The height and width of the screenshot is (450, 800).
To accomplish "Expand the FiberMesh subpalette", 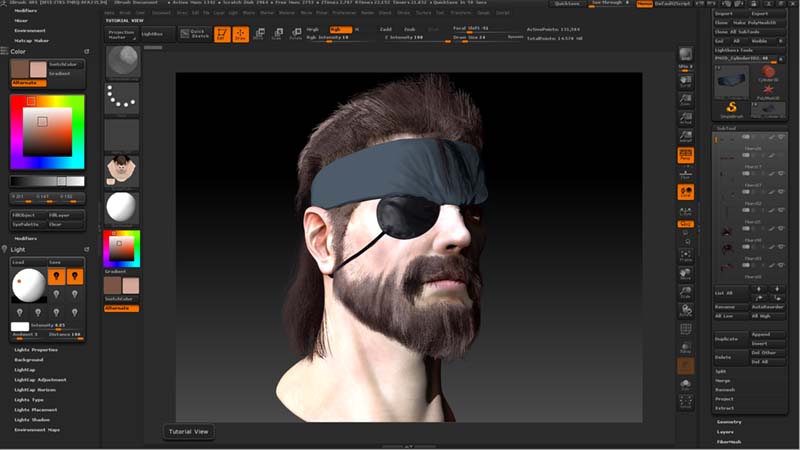I will [x=729, y=442].
